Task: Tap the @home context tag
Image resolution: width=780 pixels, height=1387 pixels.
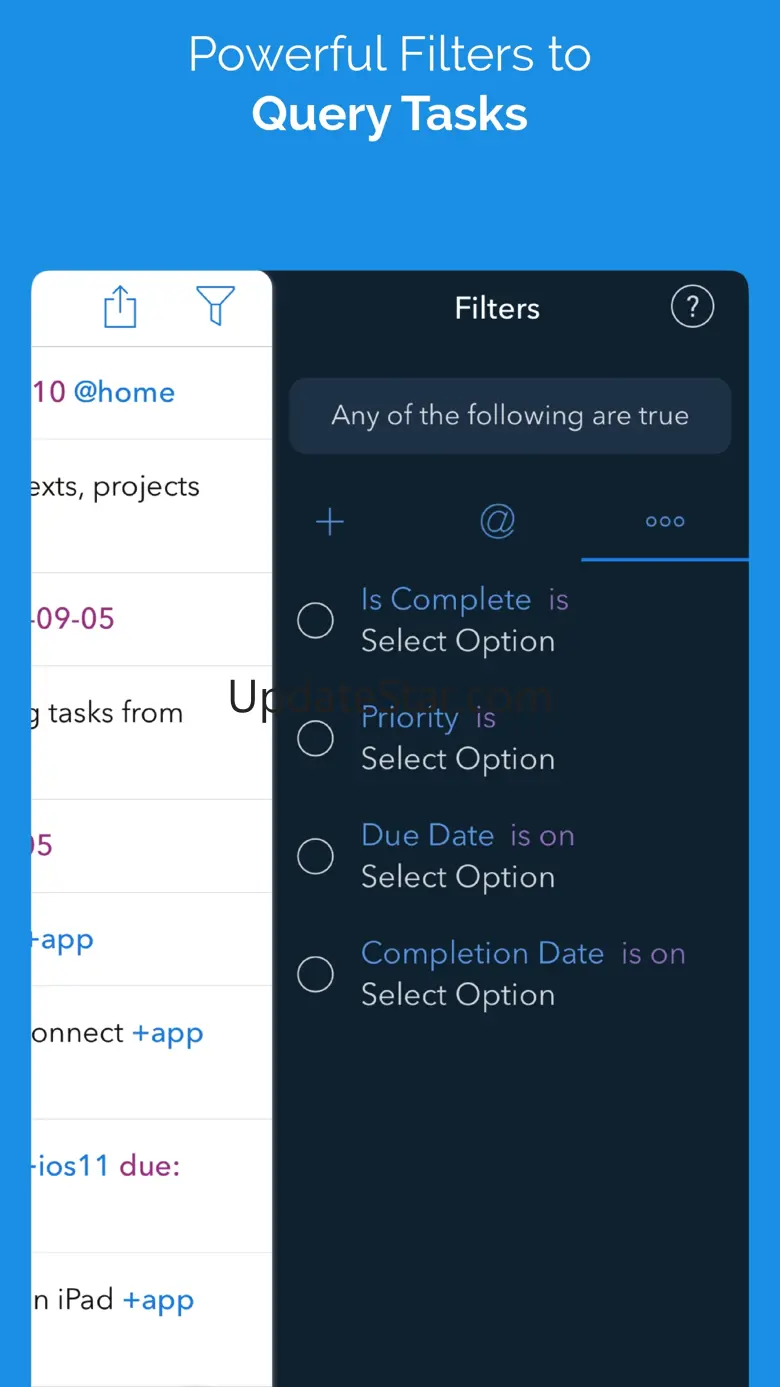Action: tap(124, 392)
